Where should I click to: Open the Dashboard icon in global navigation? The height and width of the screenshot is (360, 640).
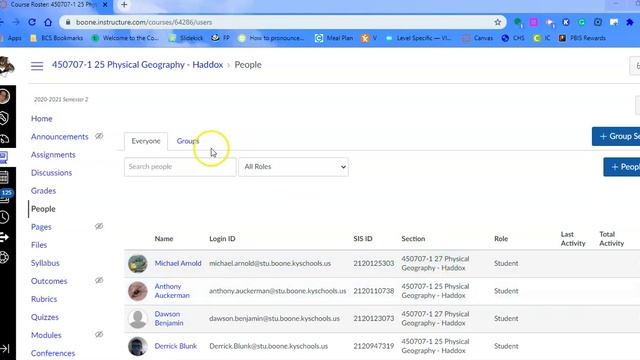pyautogui.click(x=4, y=139)
